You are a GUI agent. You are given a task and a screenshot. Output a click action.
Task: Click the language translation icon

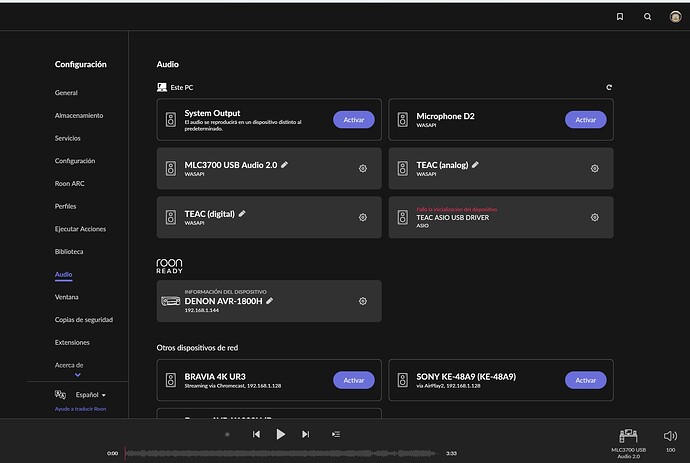click(x=60, y=394)
